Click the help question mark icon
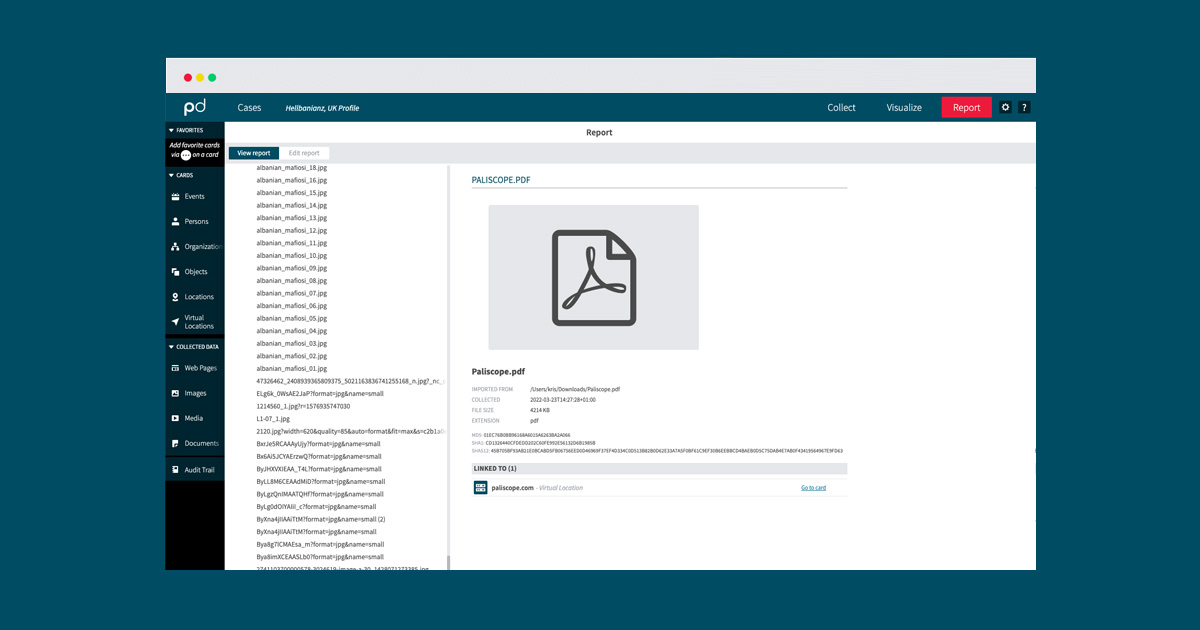The width and height of the screenshot is (1200, 630). [1024, 108]
